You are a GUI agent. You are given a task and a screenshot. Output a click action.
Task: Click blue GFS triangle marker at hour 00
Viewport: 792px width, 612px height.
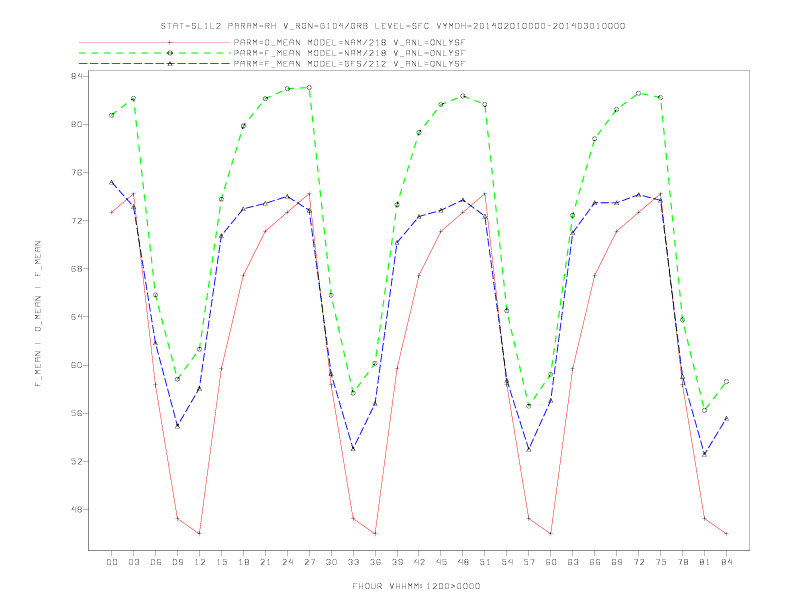click(112, 182)
